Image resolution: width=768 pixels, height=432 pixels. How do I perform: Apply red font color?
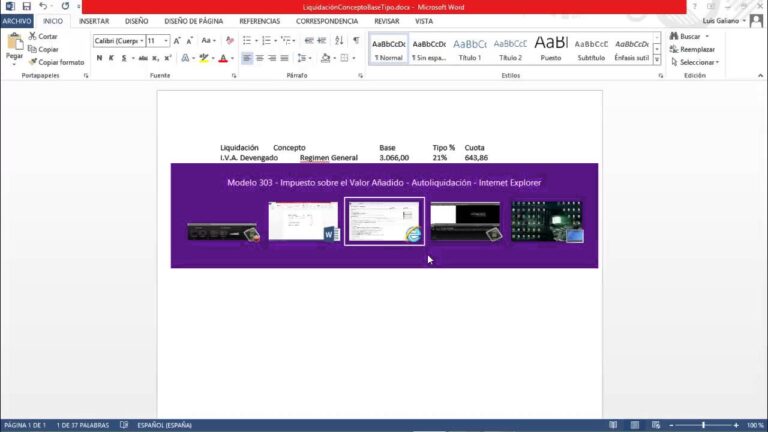(223, 58)
